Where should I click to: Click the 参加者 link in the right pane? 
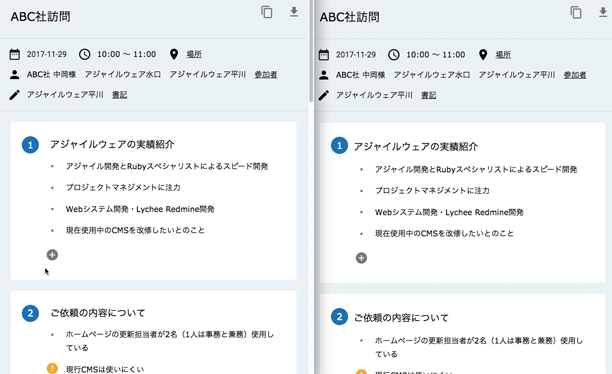[575, 75]
